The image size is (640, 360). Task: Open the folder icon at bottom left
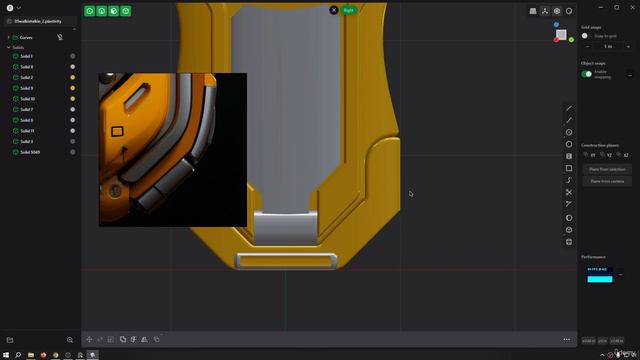pyautogui.click(x=10, y=340)
